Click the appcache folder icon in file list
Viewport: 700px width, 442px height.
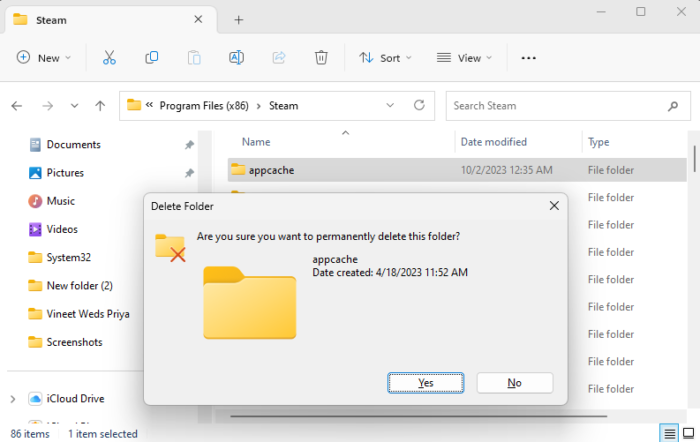tap(238, 170)
